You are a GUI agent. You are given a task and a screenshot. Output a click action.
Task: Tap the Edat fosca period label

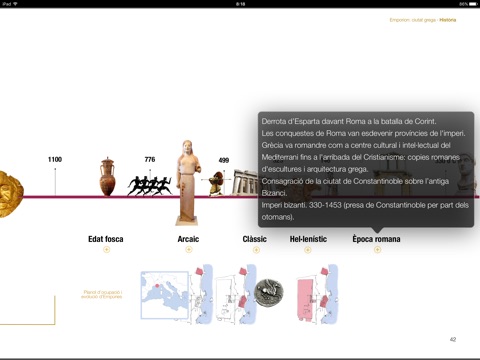point(106,239)
